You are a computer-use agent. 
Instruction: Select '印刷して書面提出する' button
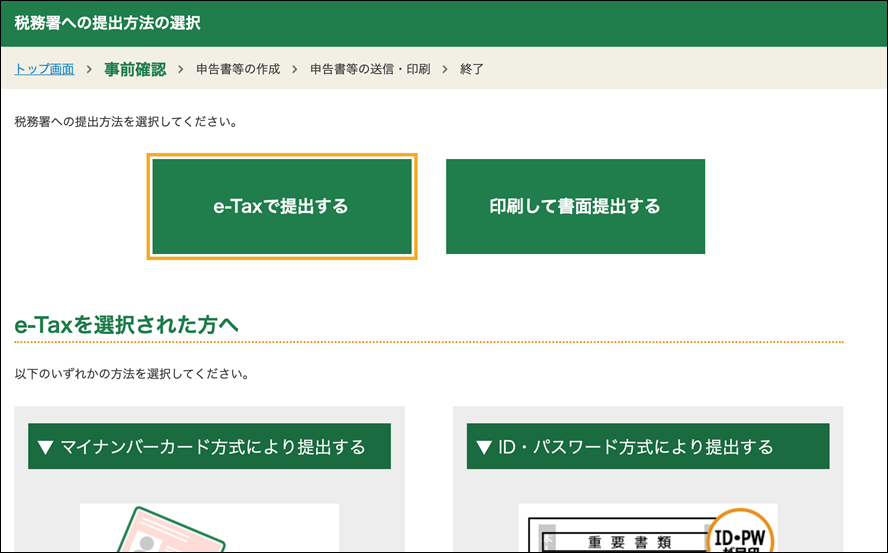(575, 206)
